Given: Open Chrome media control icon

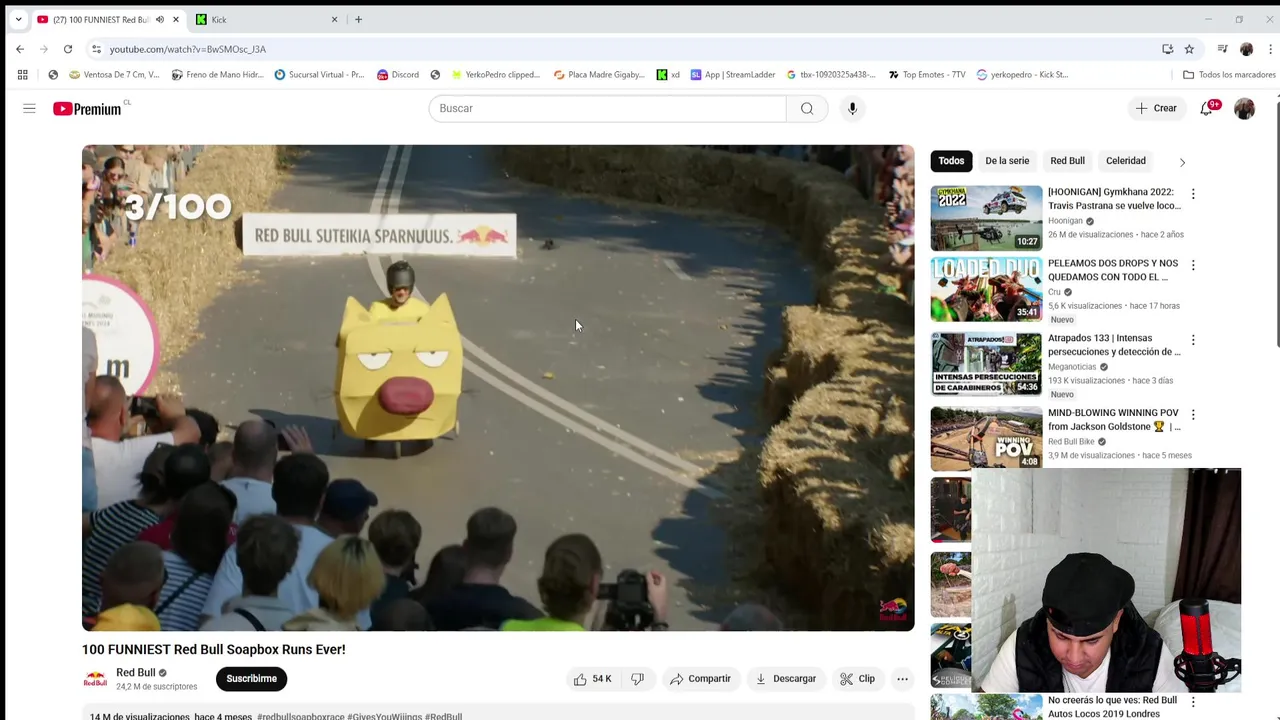Looking at the screenshot, I should coord(1222,49).
